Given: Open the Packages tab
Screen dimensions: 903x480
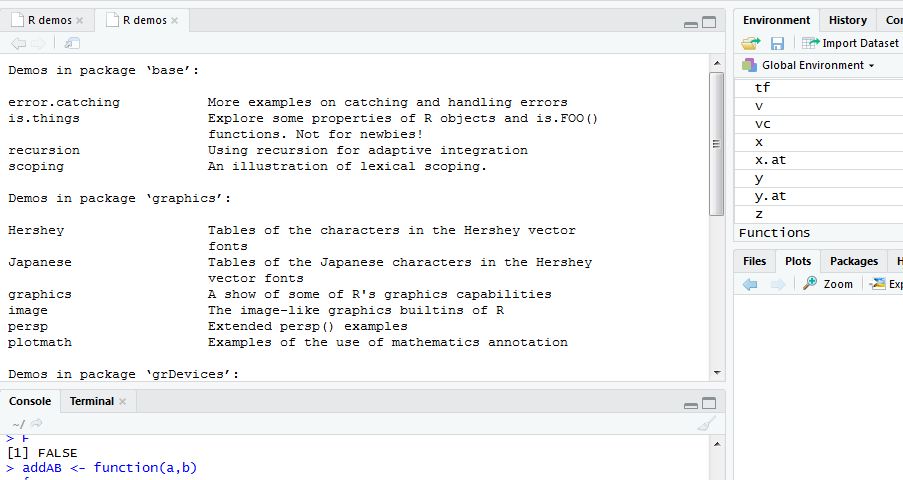Looking at the screenshot, I should point(854,261).
